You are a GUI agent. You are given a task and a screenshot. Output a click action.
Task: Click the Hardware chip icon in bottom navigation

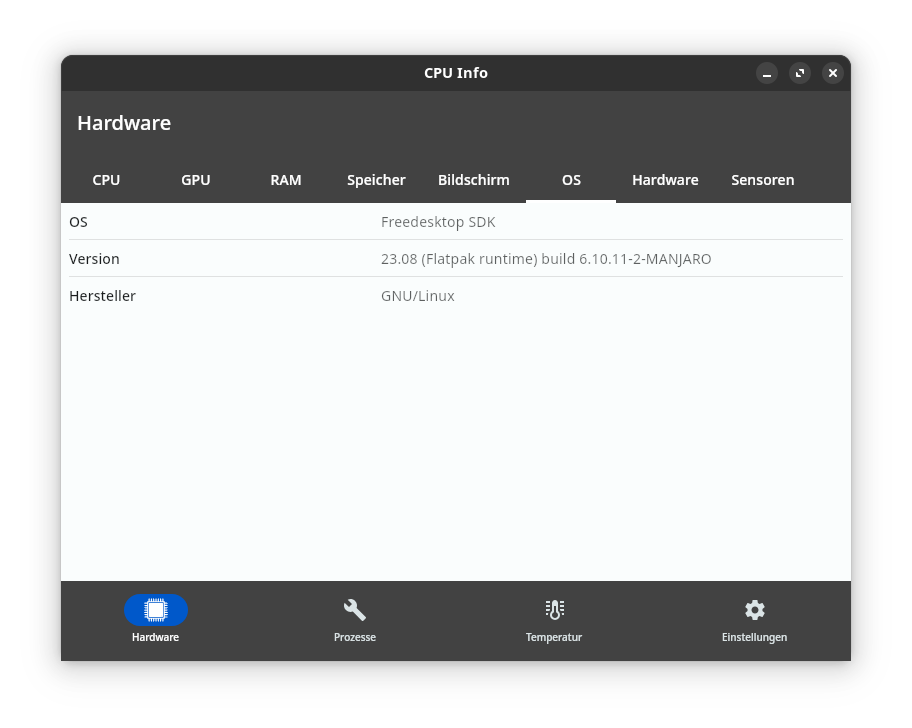click(x=156, y=610)
